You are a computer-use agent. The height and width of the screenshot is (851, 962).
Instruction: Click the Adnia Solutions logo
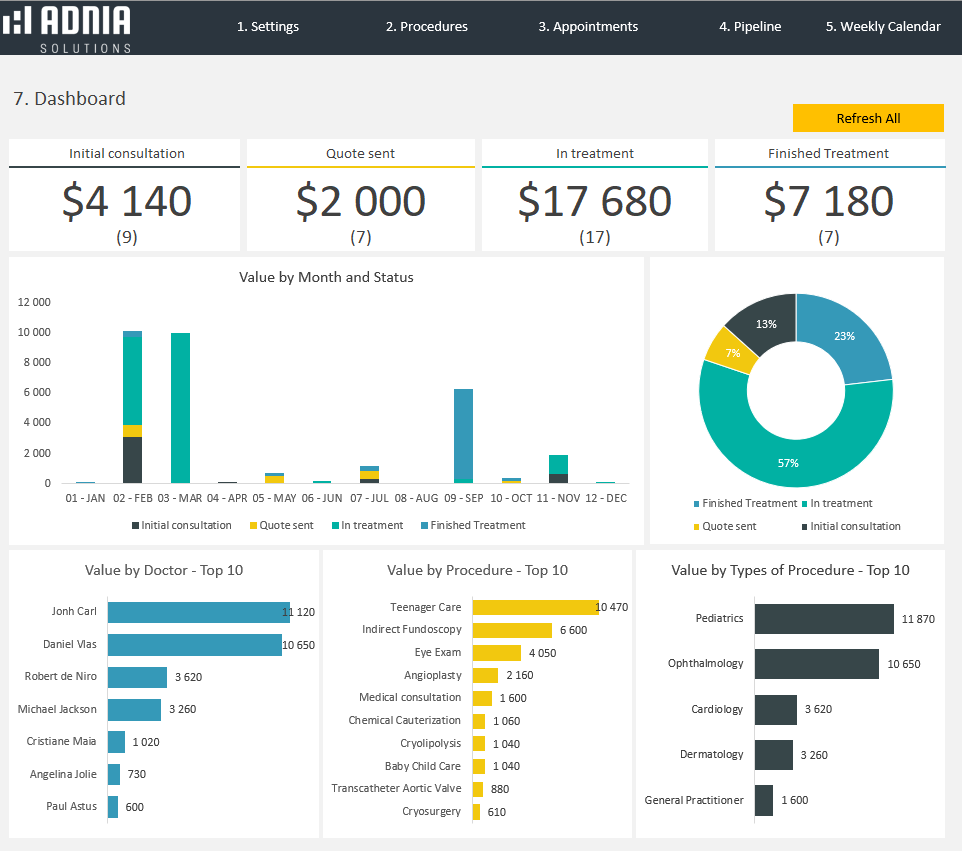[x=67, y=28]
